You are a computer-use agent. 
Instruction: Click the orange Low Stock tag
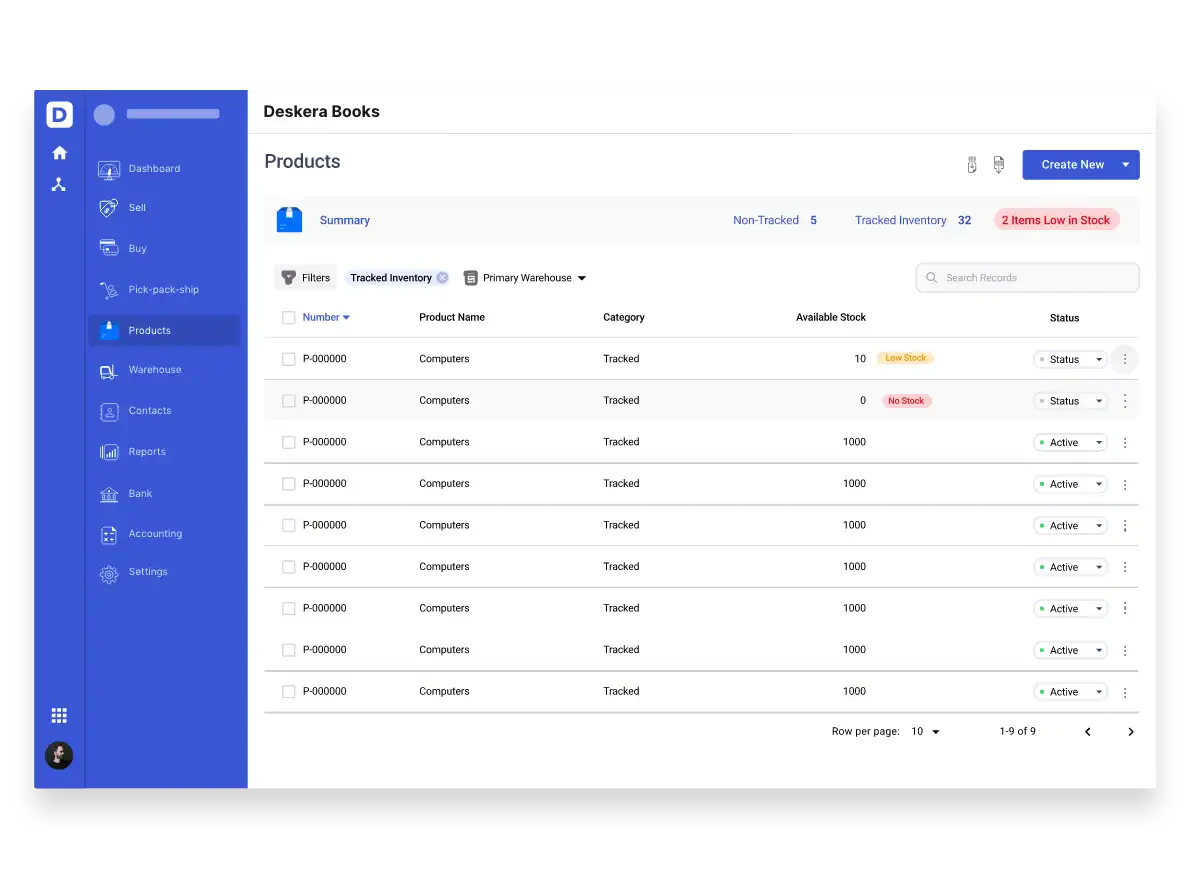click(905, 358)
